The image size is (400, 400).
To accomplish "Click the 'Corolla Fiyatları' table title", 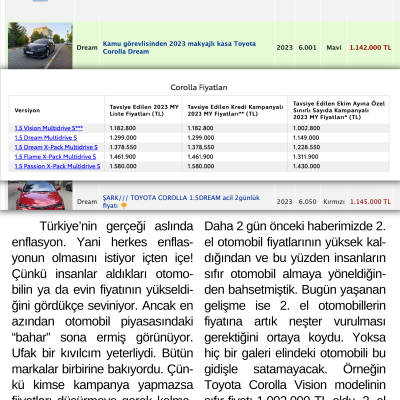I will pos(199,87).
